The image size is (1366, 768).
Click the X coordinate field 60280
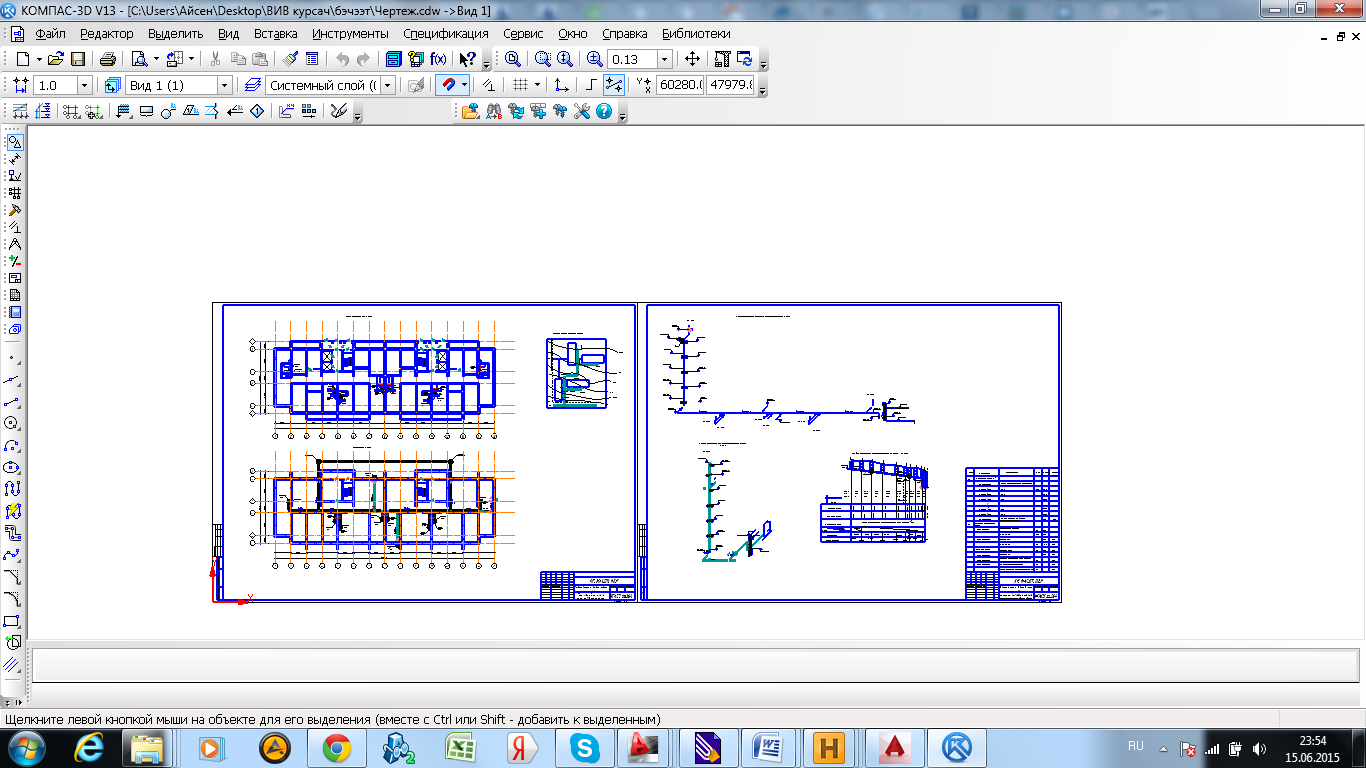[x=680, y=86]
